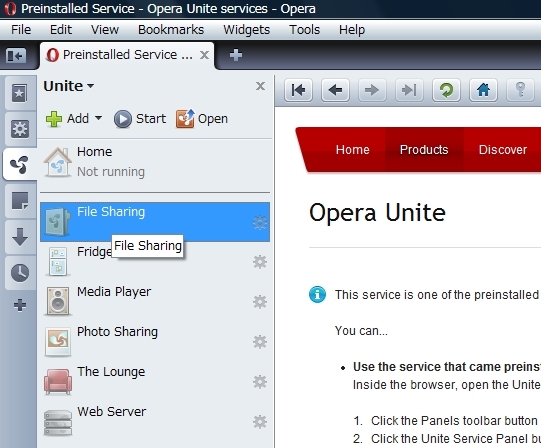Expand the Add dropdown arrow
Image resolution: width=541 pixels, height=448 pixels.
(x=98, y=118)
